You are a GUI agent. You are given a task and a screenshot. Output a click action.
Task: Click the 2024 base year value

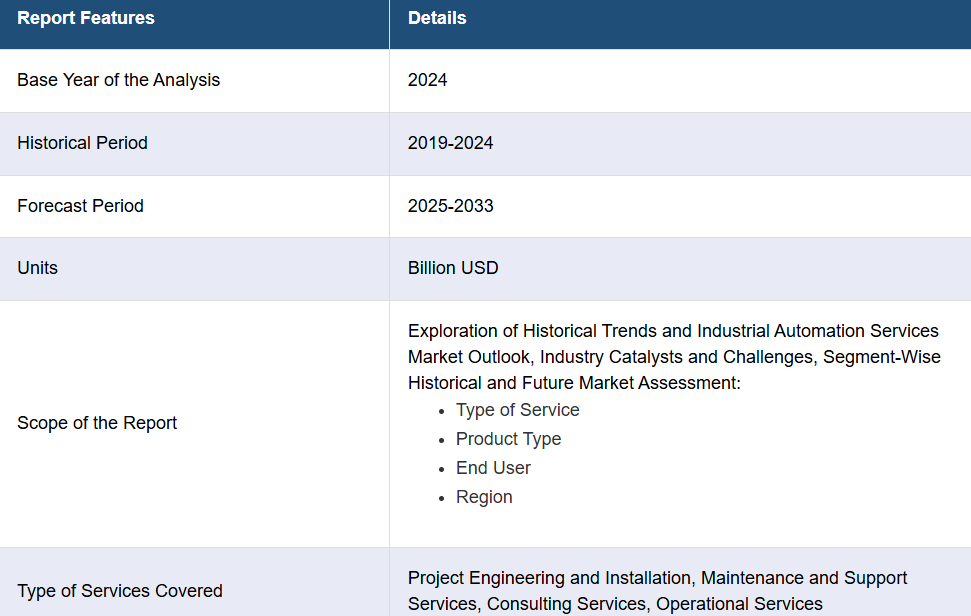tap(427, 80)
